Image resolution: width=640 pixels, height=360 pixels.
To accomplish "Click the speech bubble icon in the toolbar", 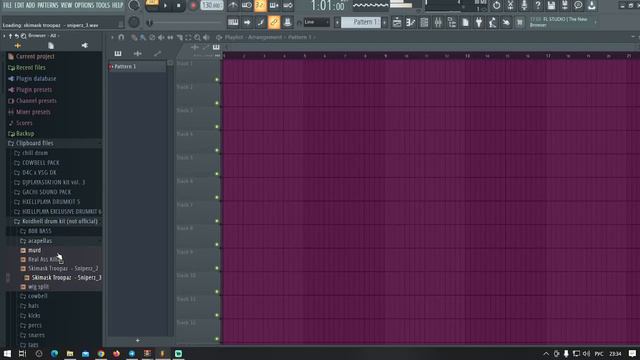I will pos(578,5).
